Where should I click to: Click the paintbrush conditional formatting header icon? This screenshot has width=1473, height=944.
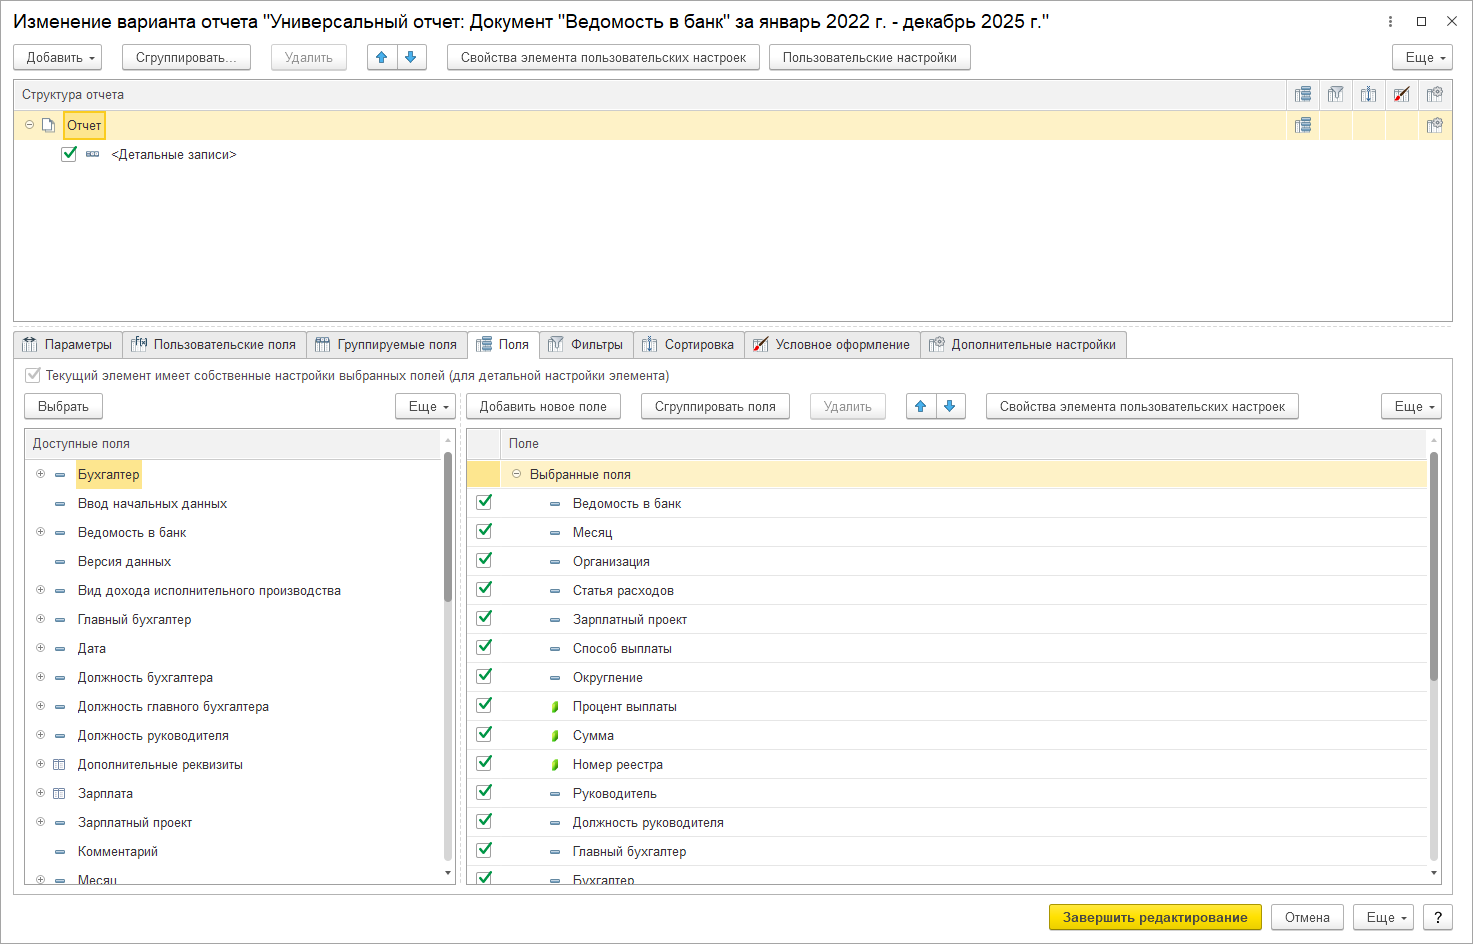[1401, 95]
